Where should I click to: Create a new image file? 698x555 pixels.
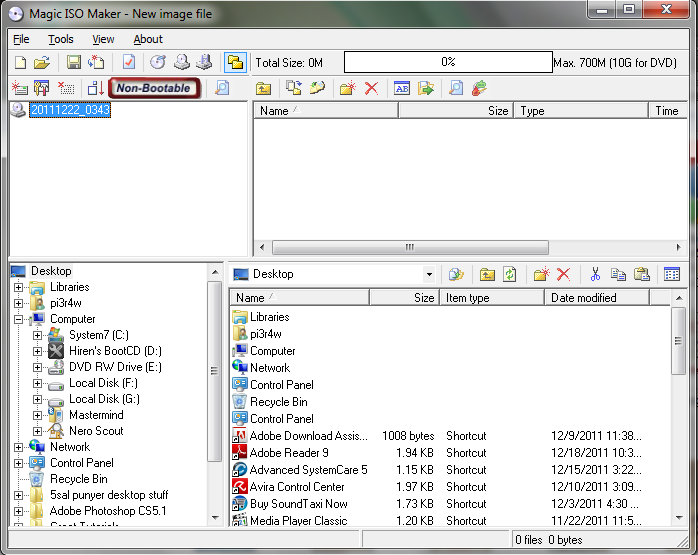(x=20, y=62)
